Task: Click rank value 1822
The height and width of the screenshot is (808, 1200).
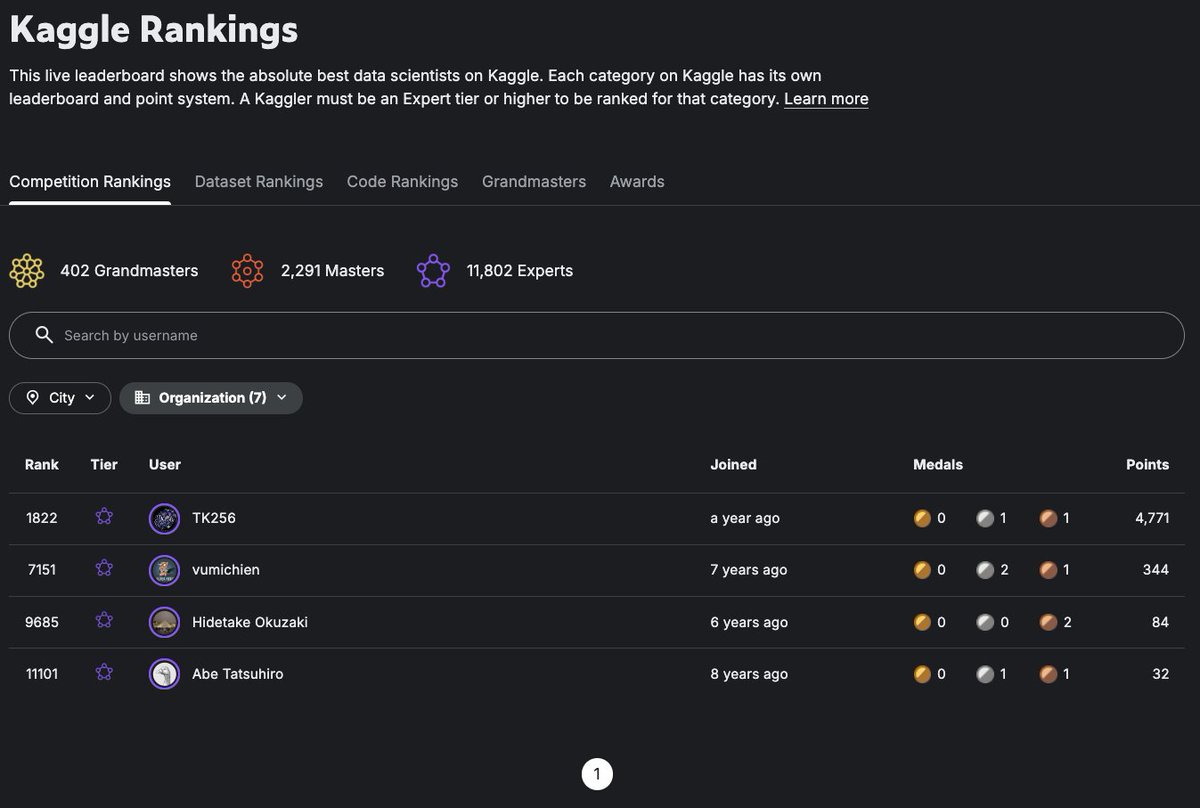Action: click(x=42, y=518)
